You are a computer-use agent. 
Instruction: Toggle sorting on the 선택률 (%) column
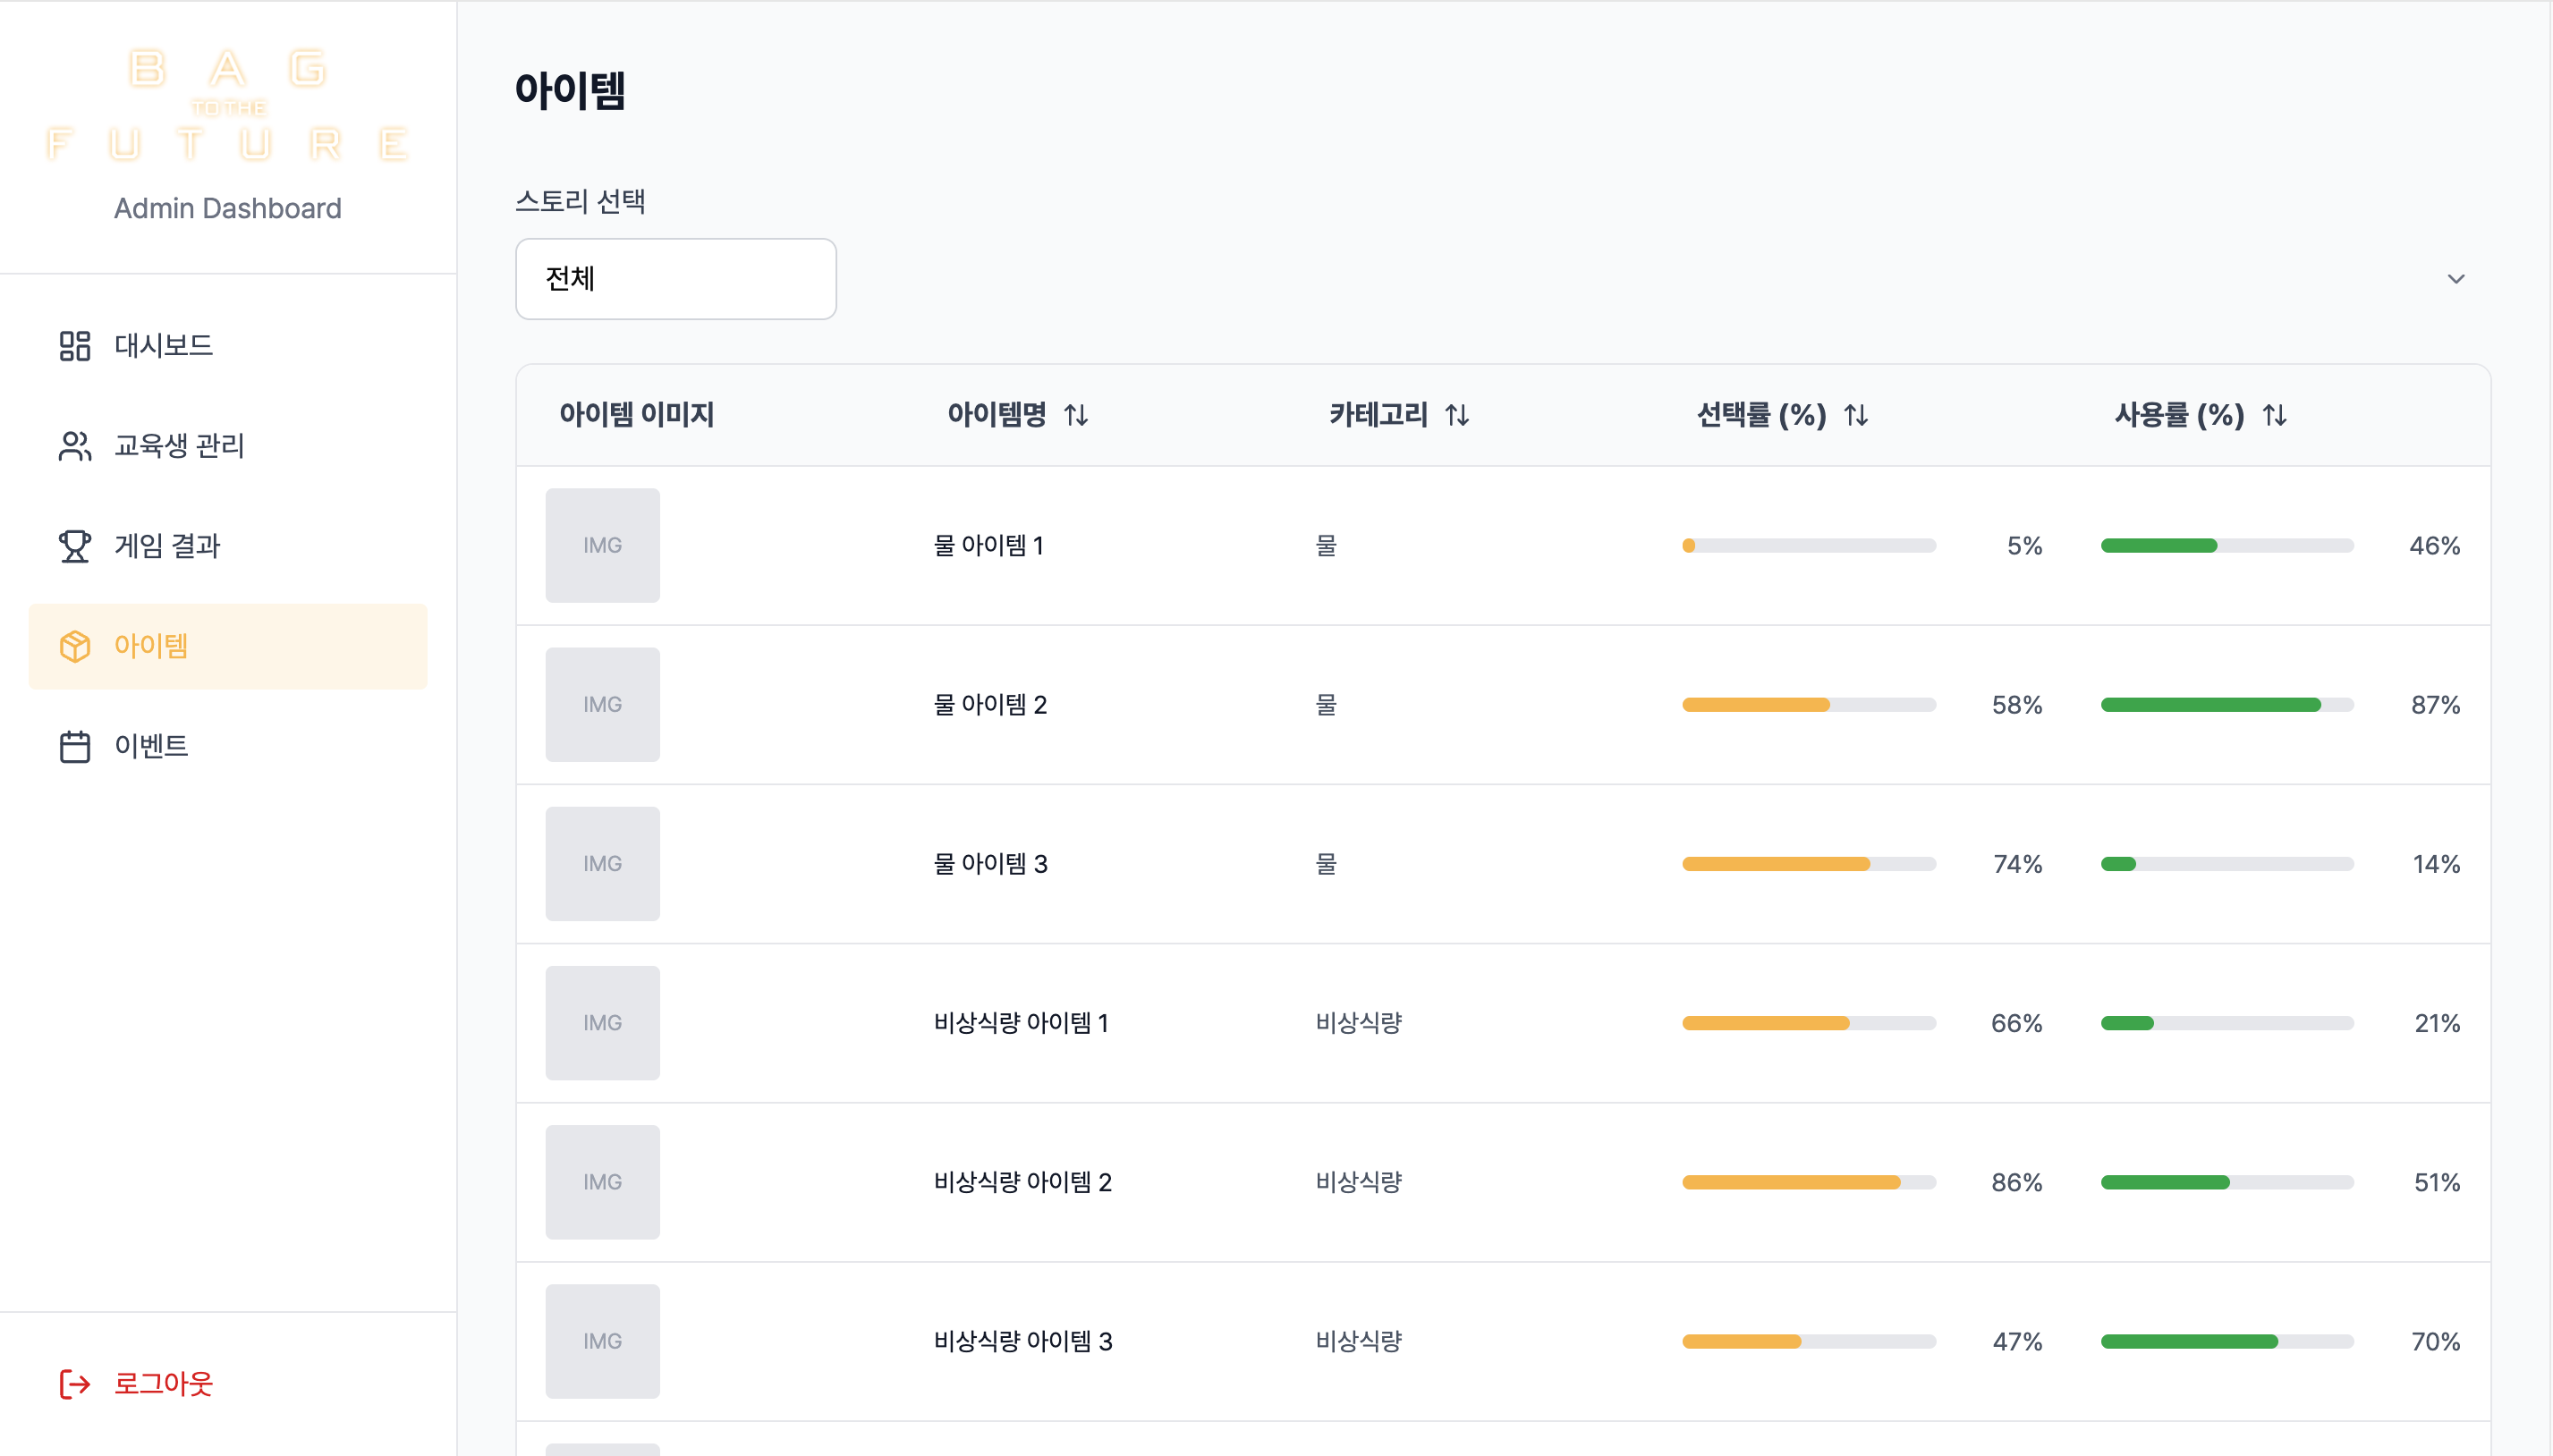click(1856, 415)
